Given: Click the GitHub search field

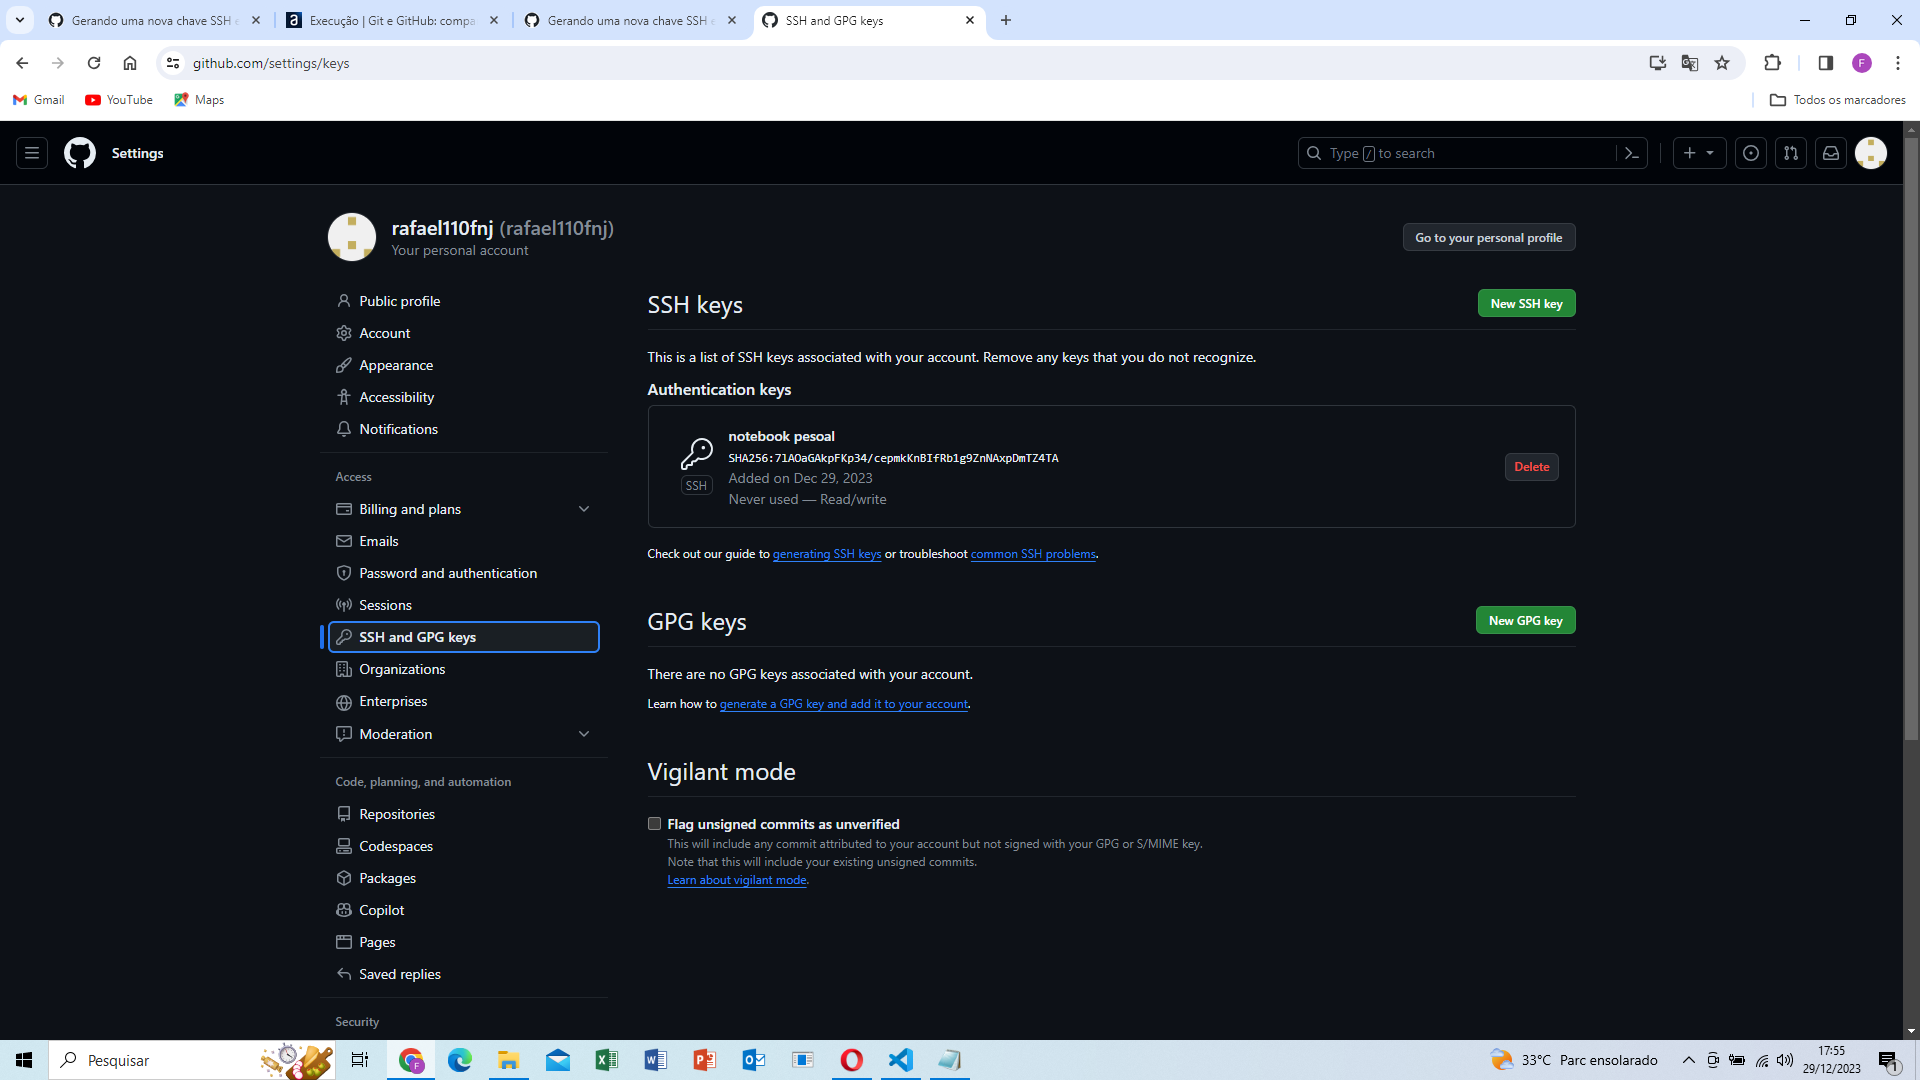Looking at the screenshot, I should point(1459,153).
